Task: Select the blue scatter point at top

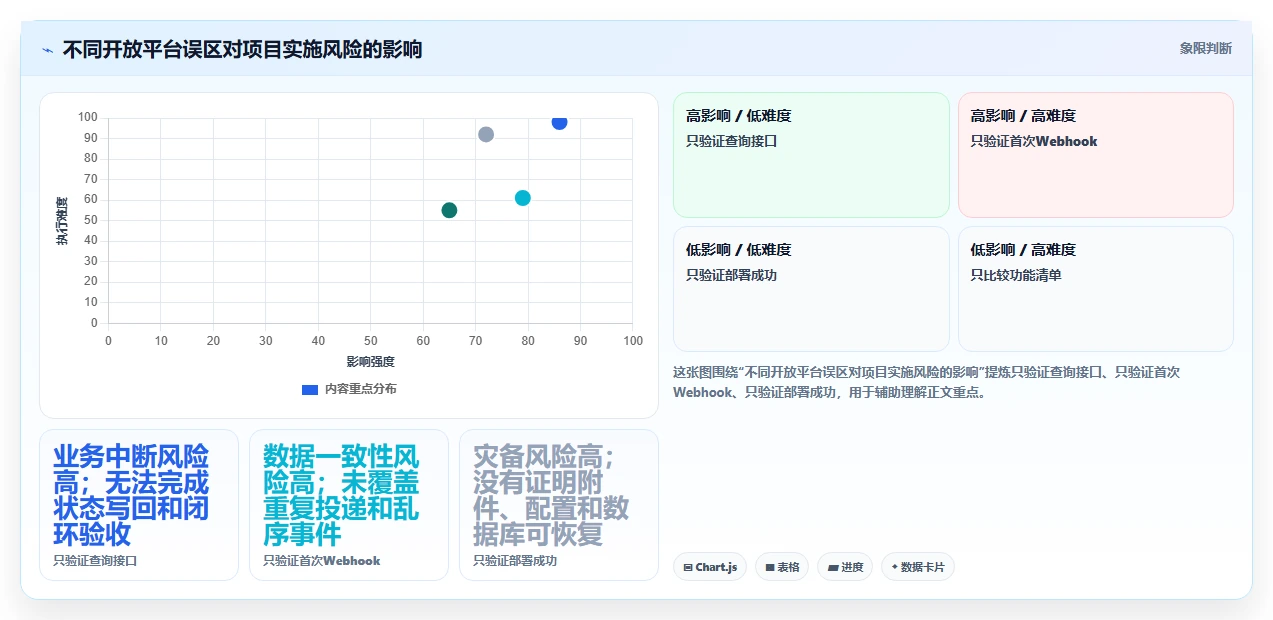Action: tap(559, 122)
